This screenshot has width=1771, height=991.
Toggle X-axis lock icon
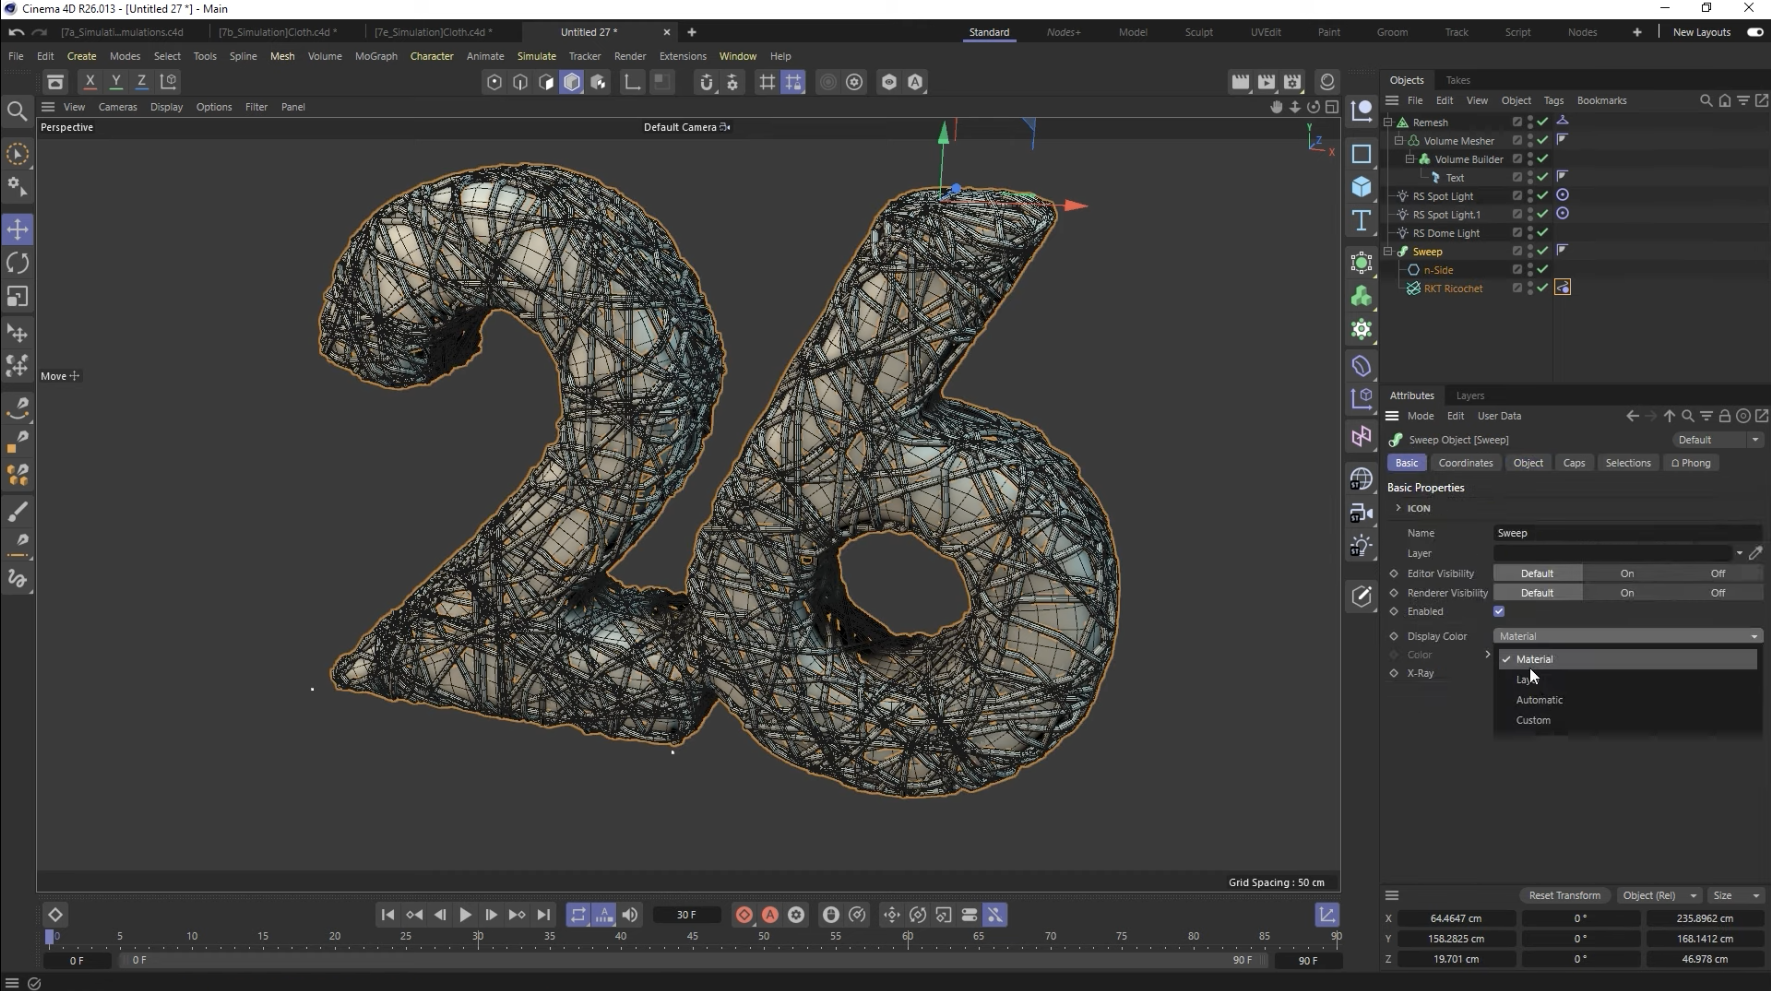point(90,82)
